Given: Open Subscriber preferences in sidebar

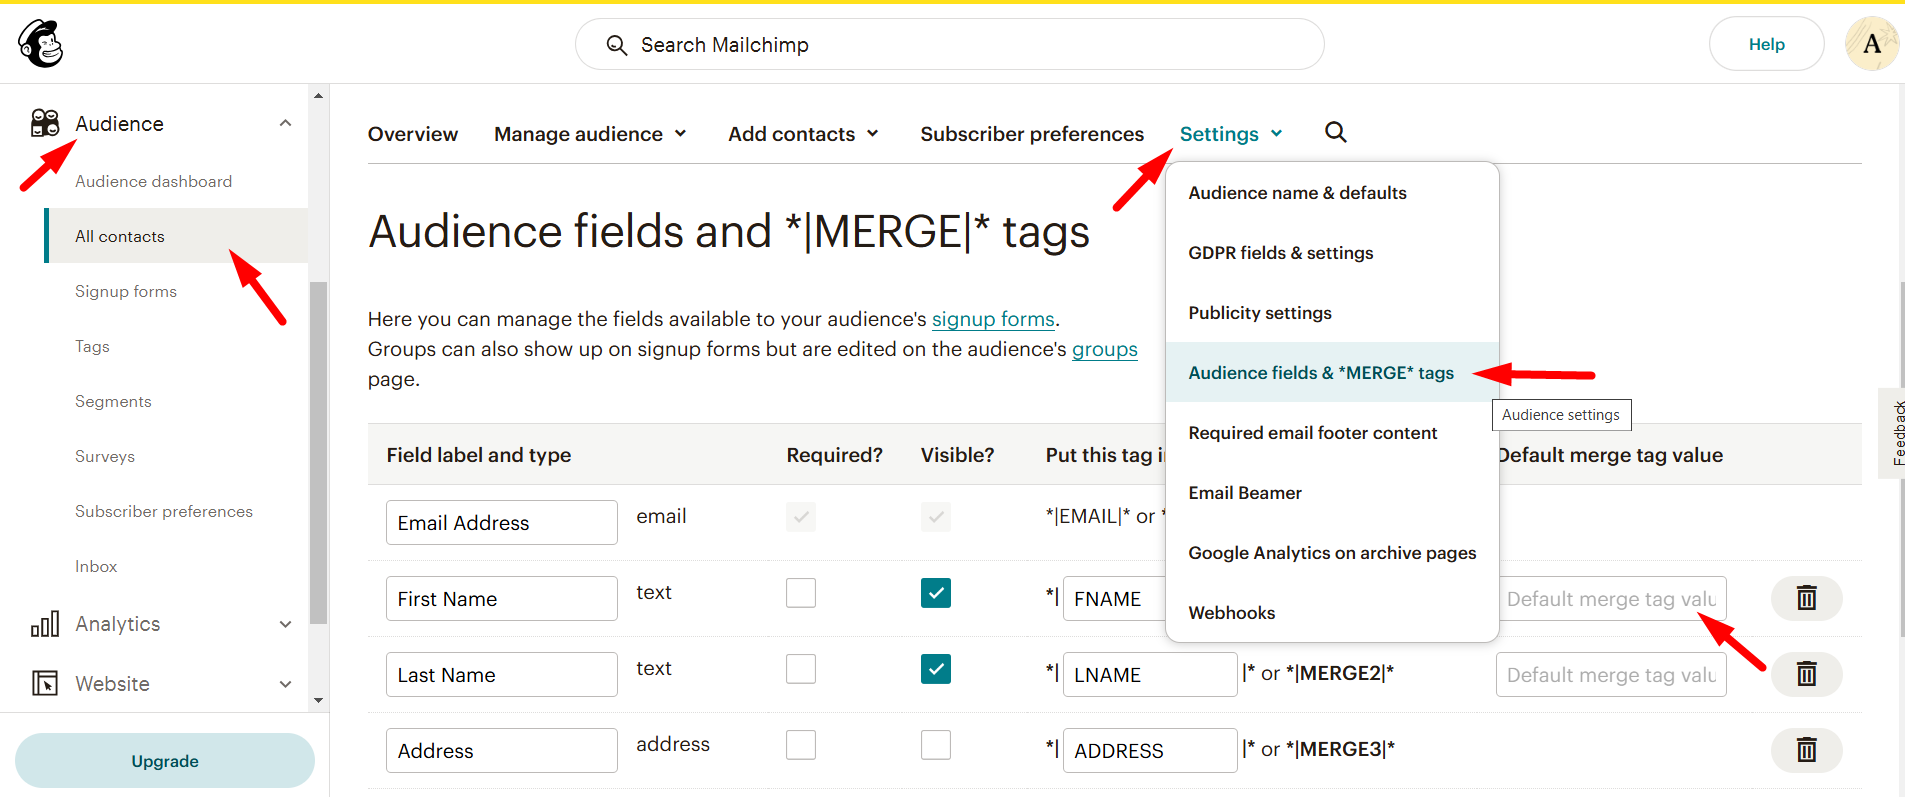Looking at the screenshot, I should (x=164, y=511).
